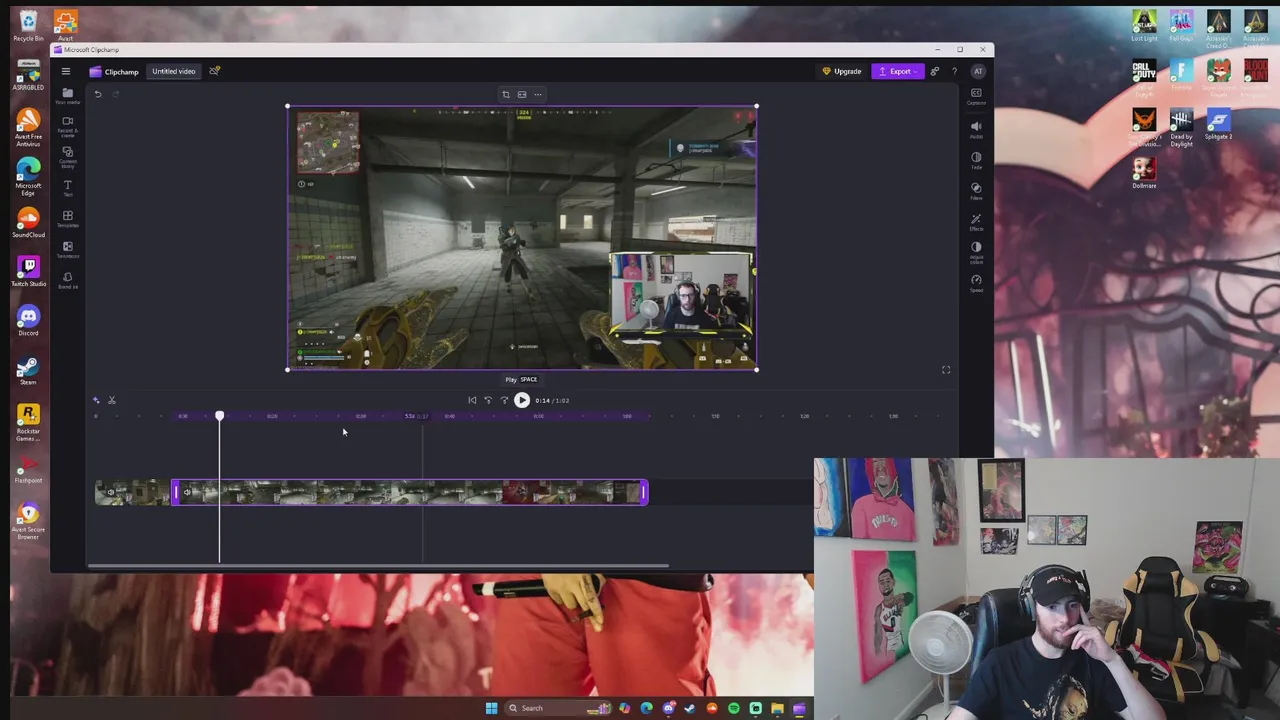
Task: Click the Upgrade button
Action: (x=842, y=71)
